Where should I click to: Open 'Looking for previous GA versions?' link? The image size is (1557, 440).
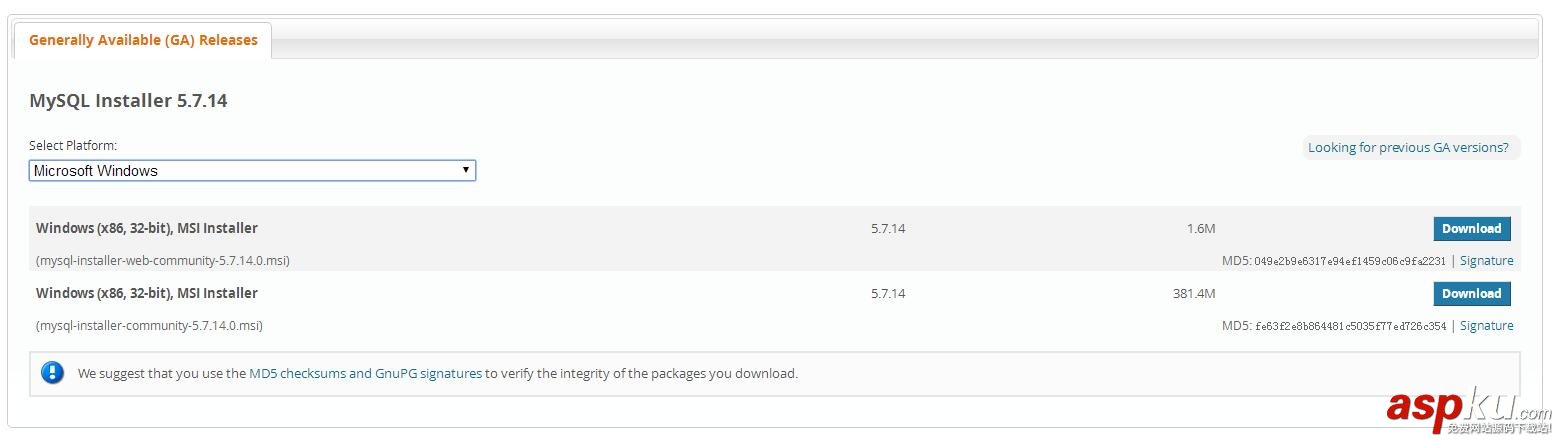[1407, 148]
